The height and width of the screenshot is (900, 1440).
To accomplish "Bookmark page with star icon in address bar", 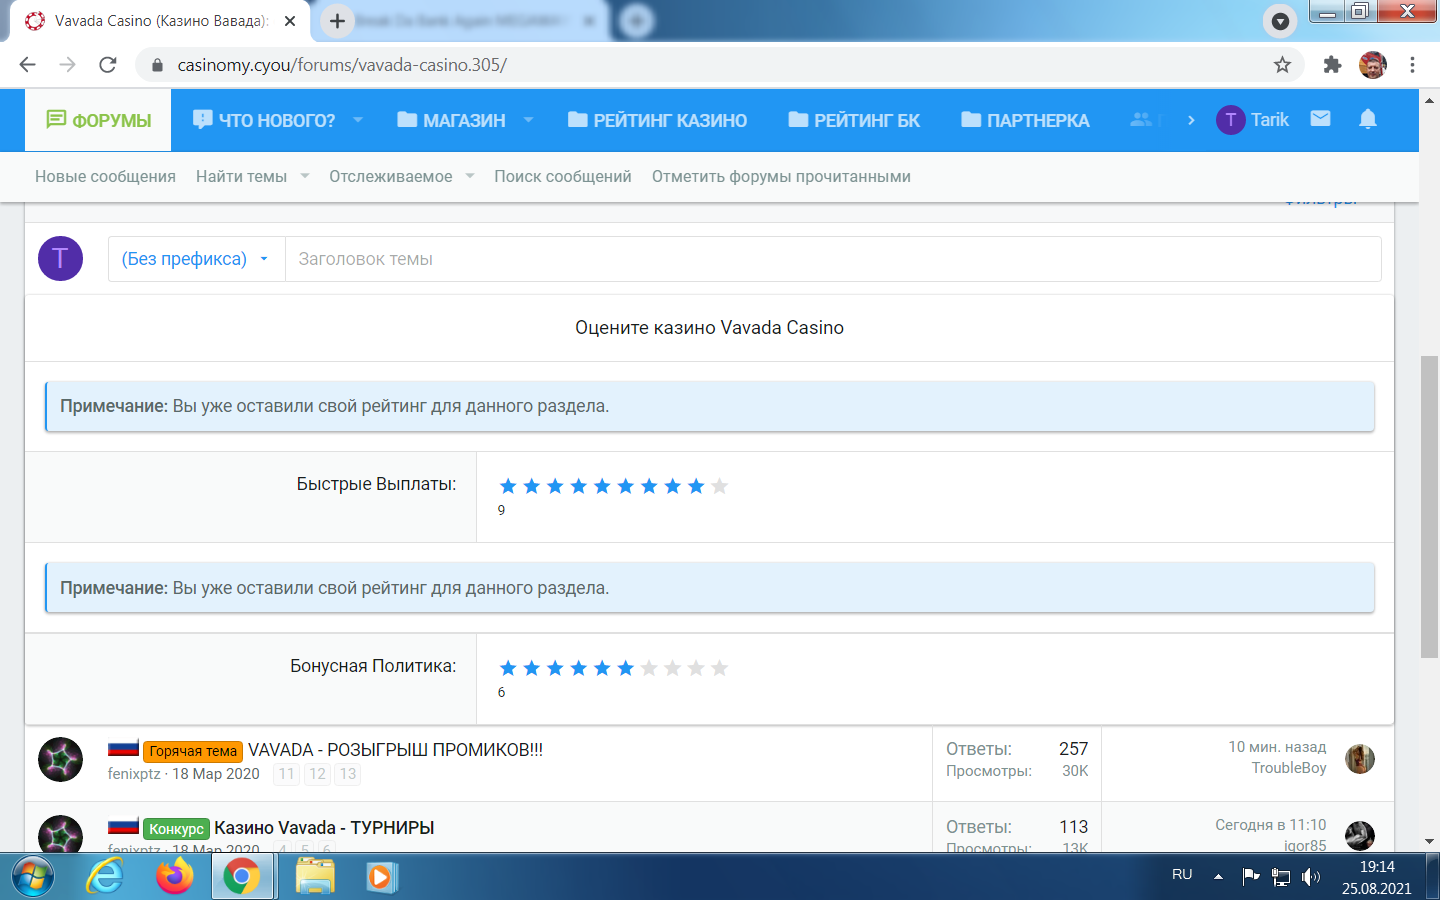I will tap(1282, 65).
